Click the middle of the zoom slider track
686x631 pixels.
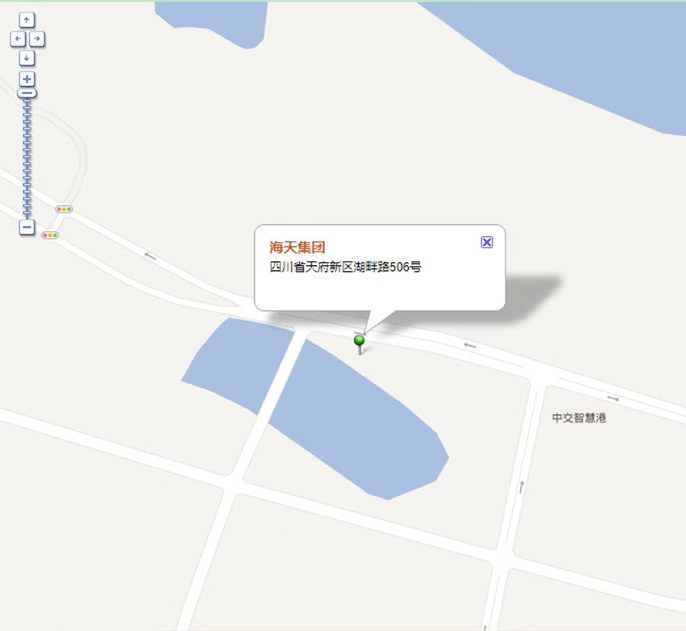(27, 158)
